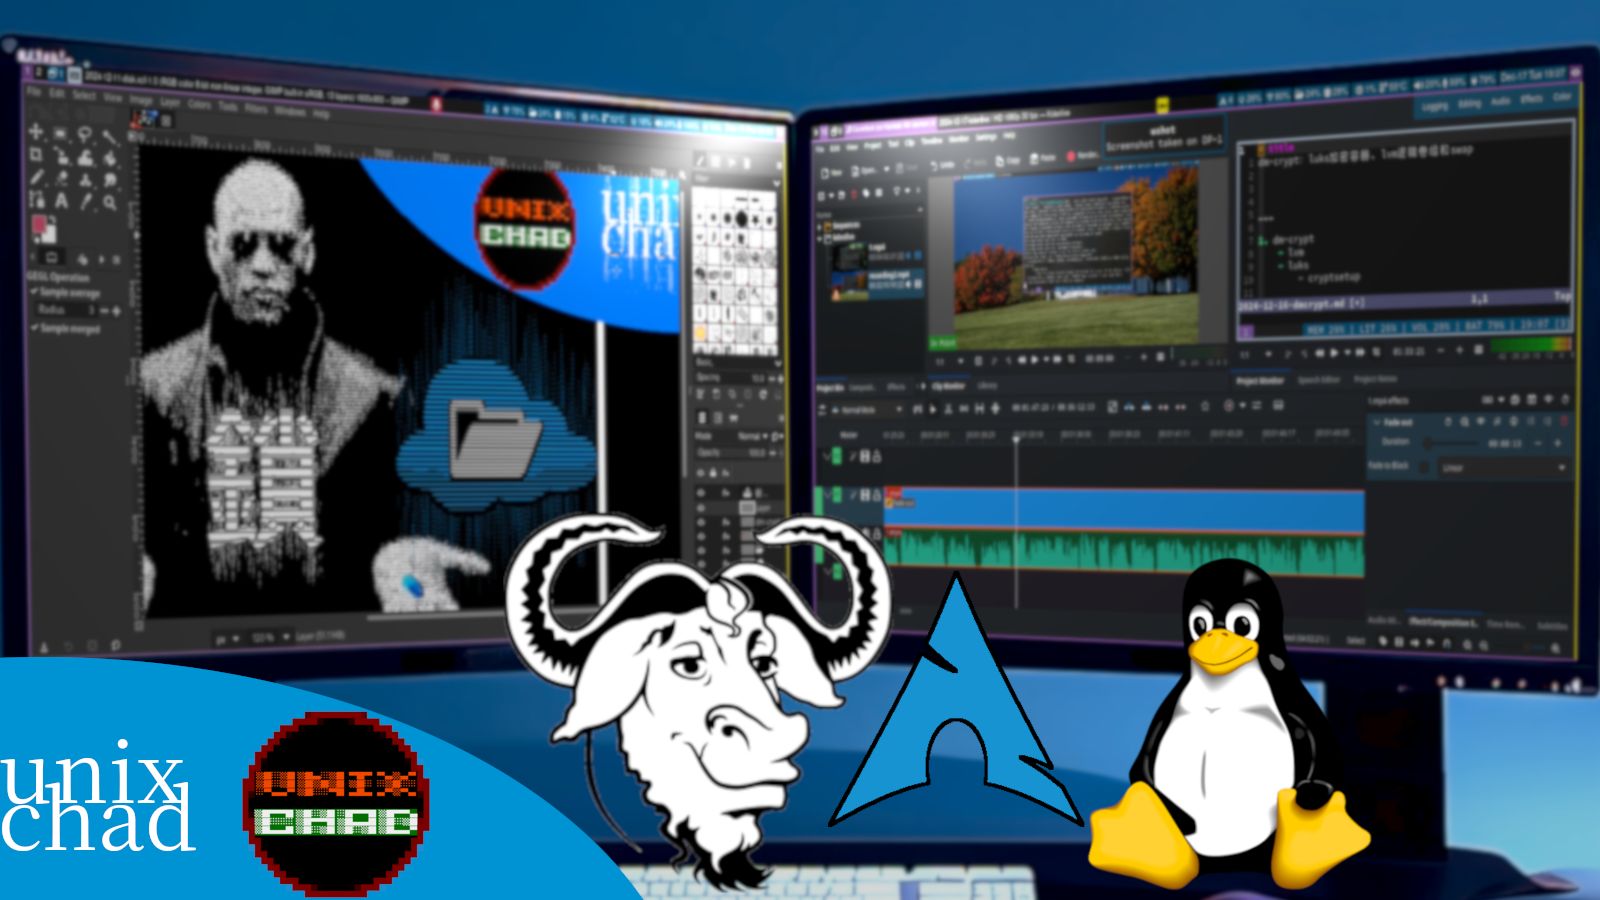Select the Bucket Fill tool in GIMP
Viewport: 1600px width, 900px height.
(109, 160)
